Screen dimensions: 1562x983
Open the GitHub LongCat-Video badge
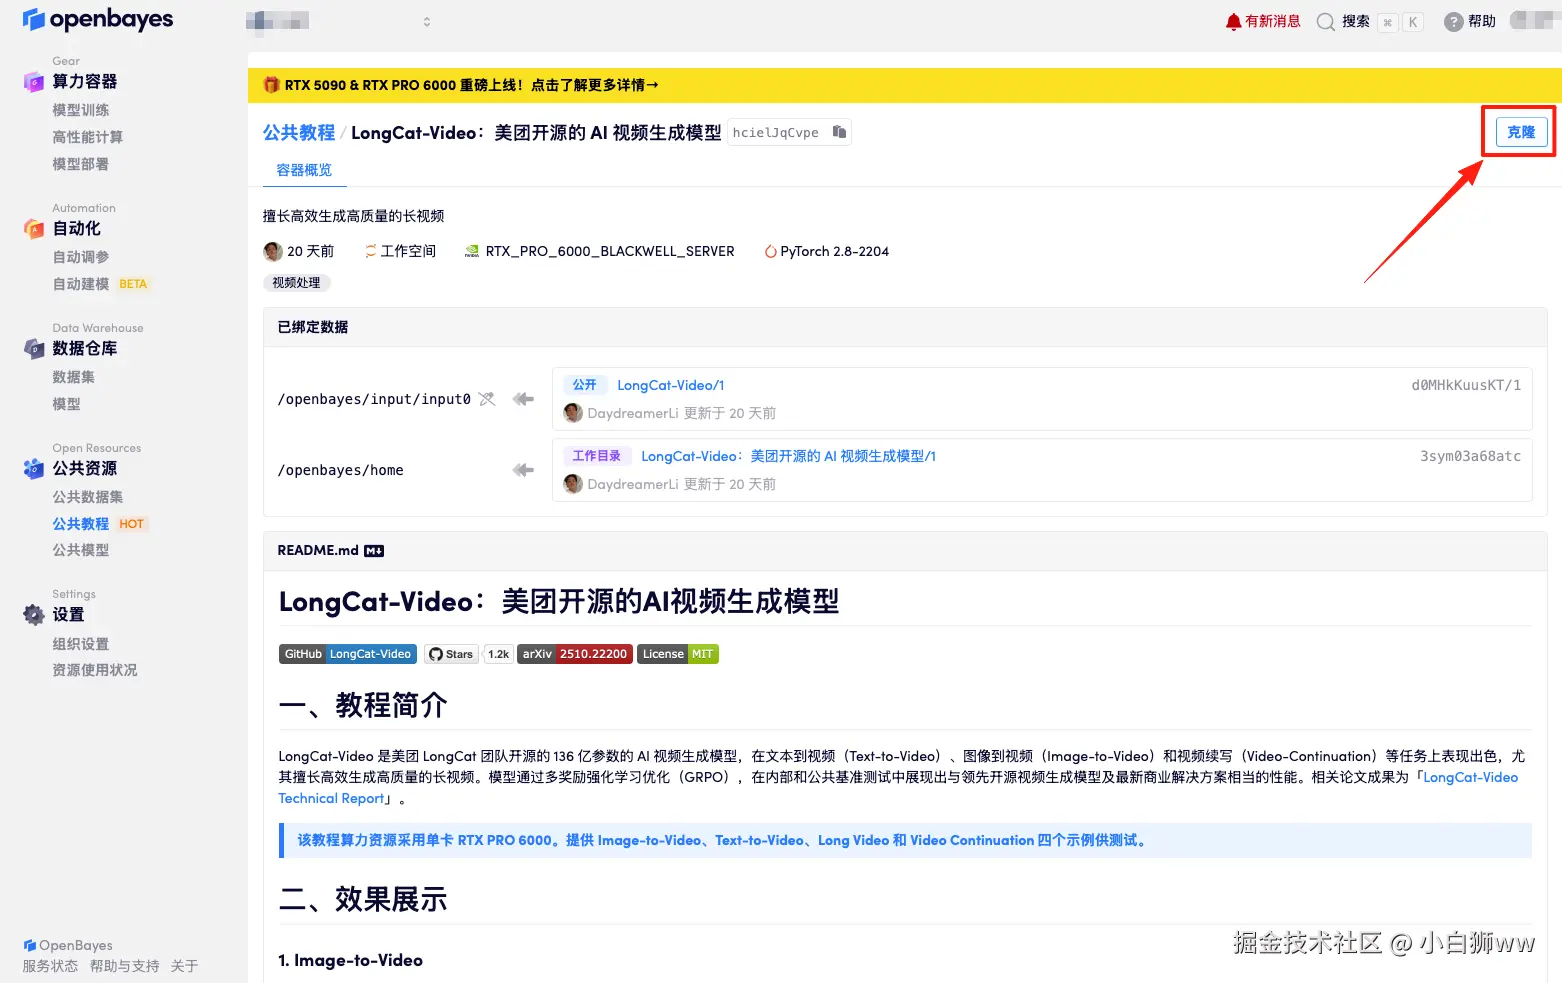point(348,654)
